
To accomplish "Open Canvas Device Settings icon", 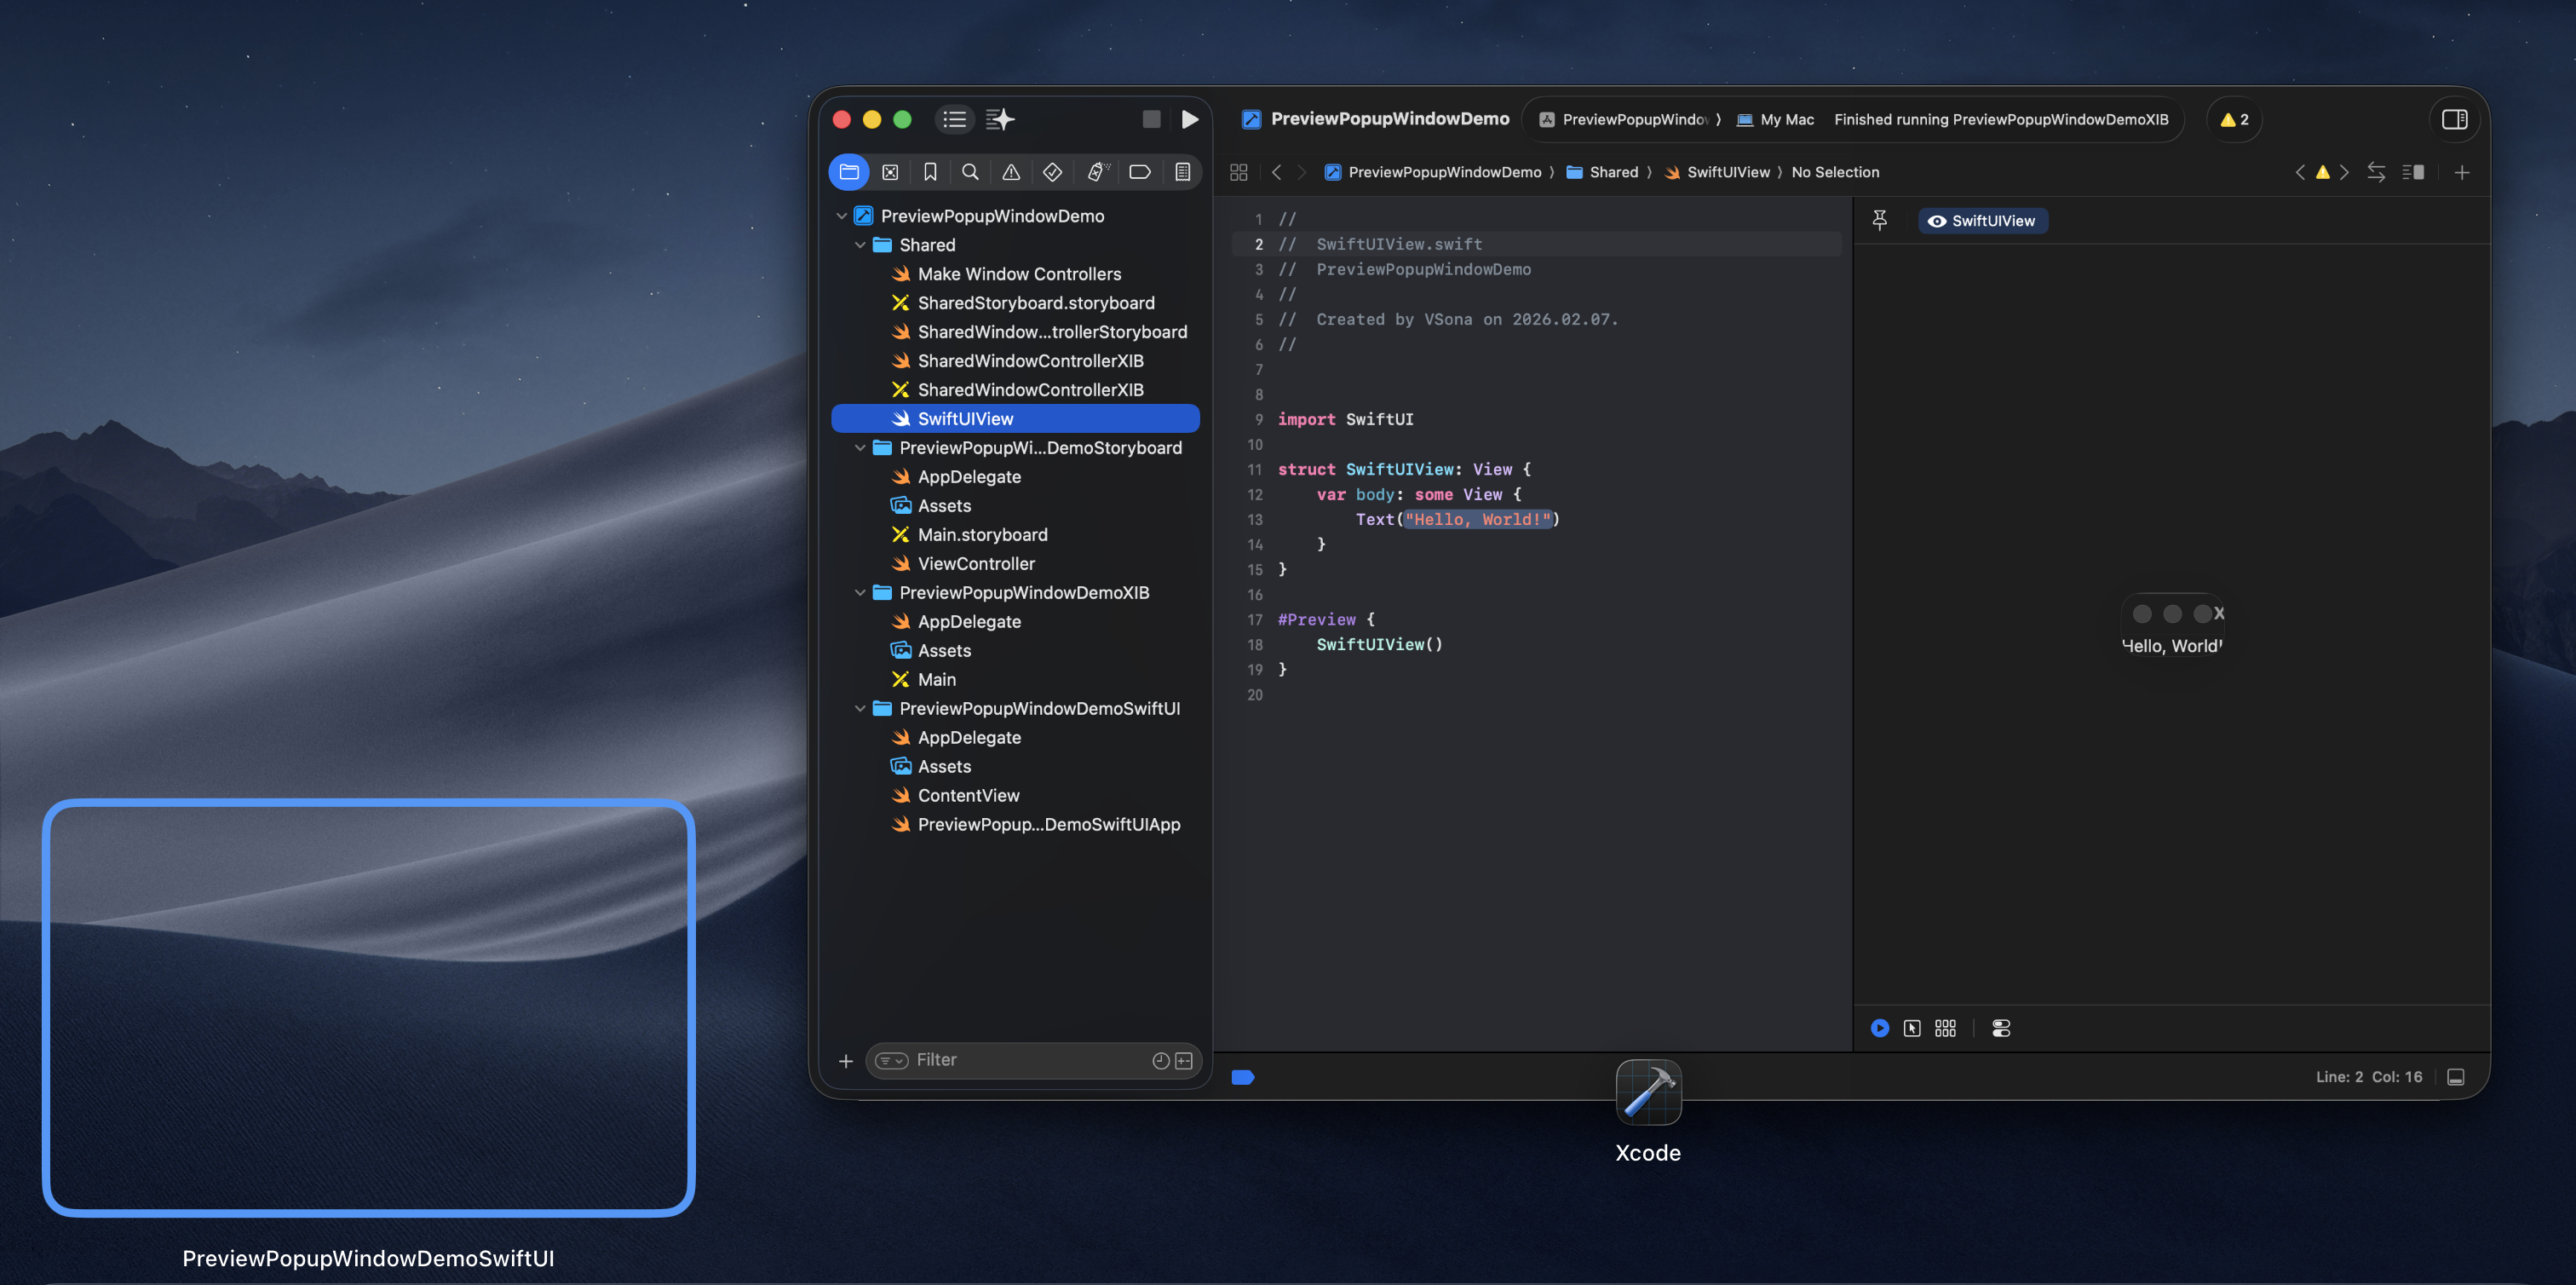I will point(2001,1028).
